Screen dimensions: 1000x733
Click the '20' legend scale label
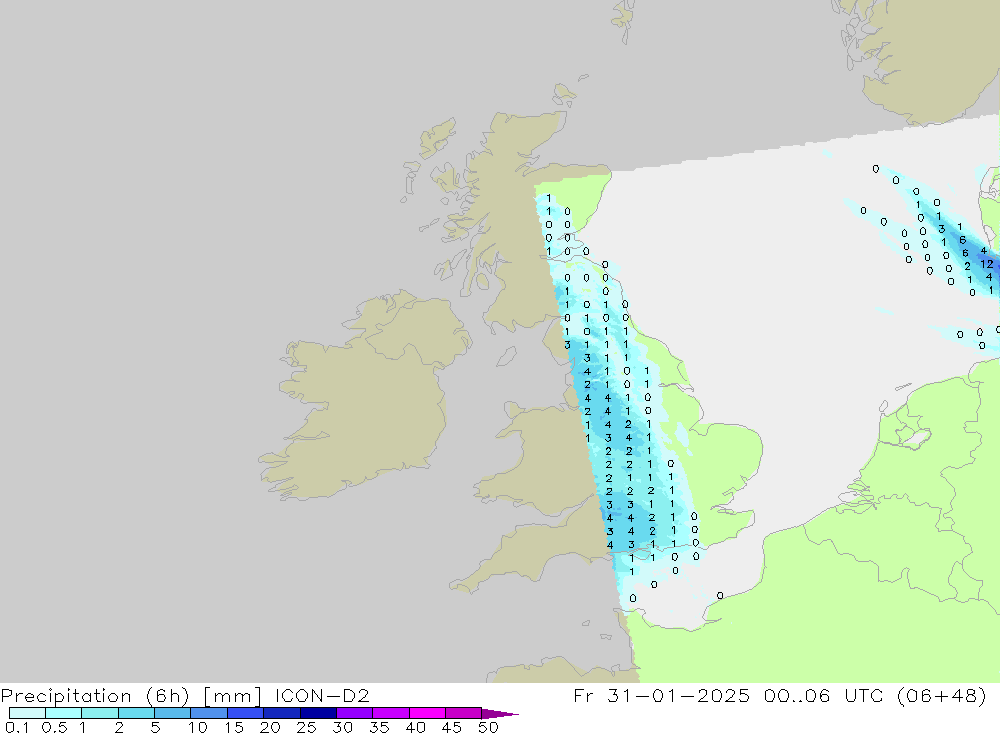[x=270, y=727]
